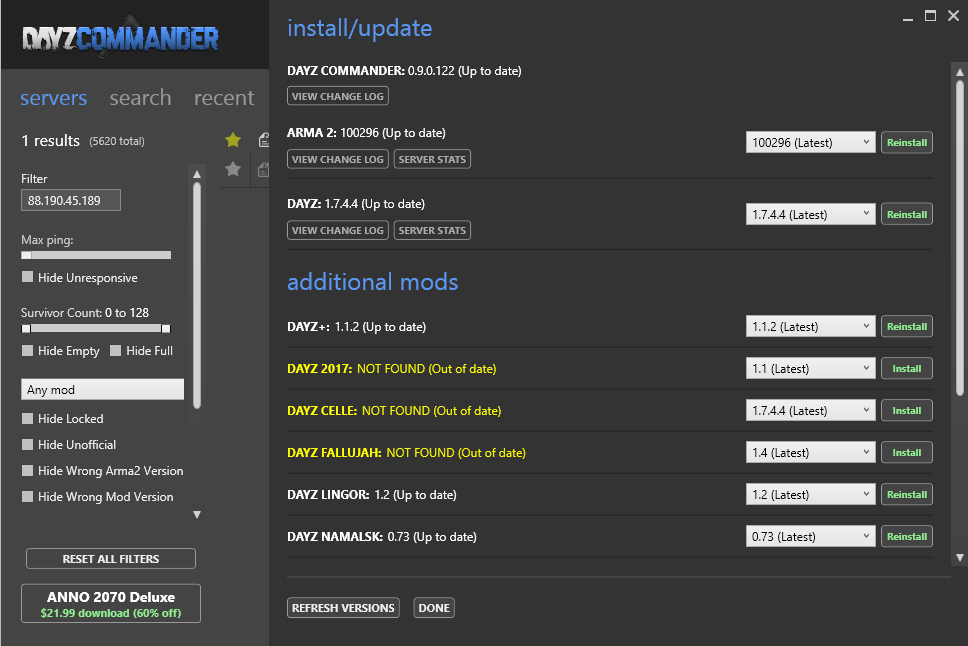Reinstall DAYZ+ mod
The width and height of the screenshot is (968, 646).
(906, 326)
